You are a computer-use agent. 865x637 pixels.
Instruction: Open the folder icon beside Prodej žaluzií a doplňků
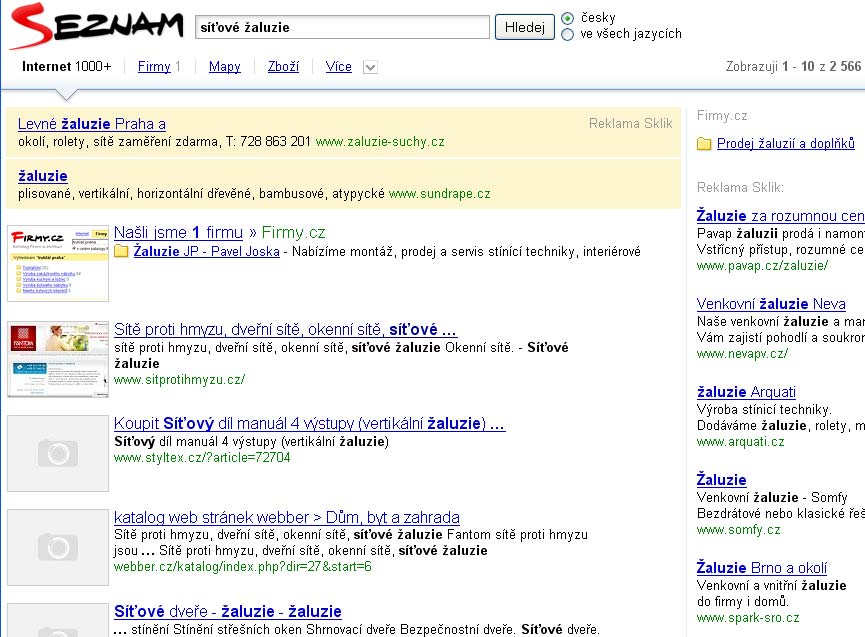(704, 144)
